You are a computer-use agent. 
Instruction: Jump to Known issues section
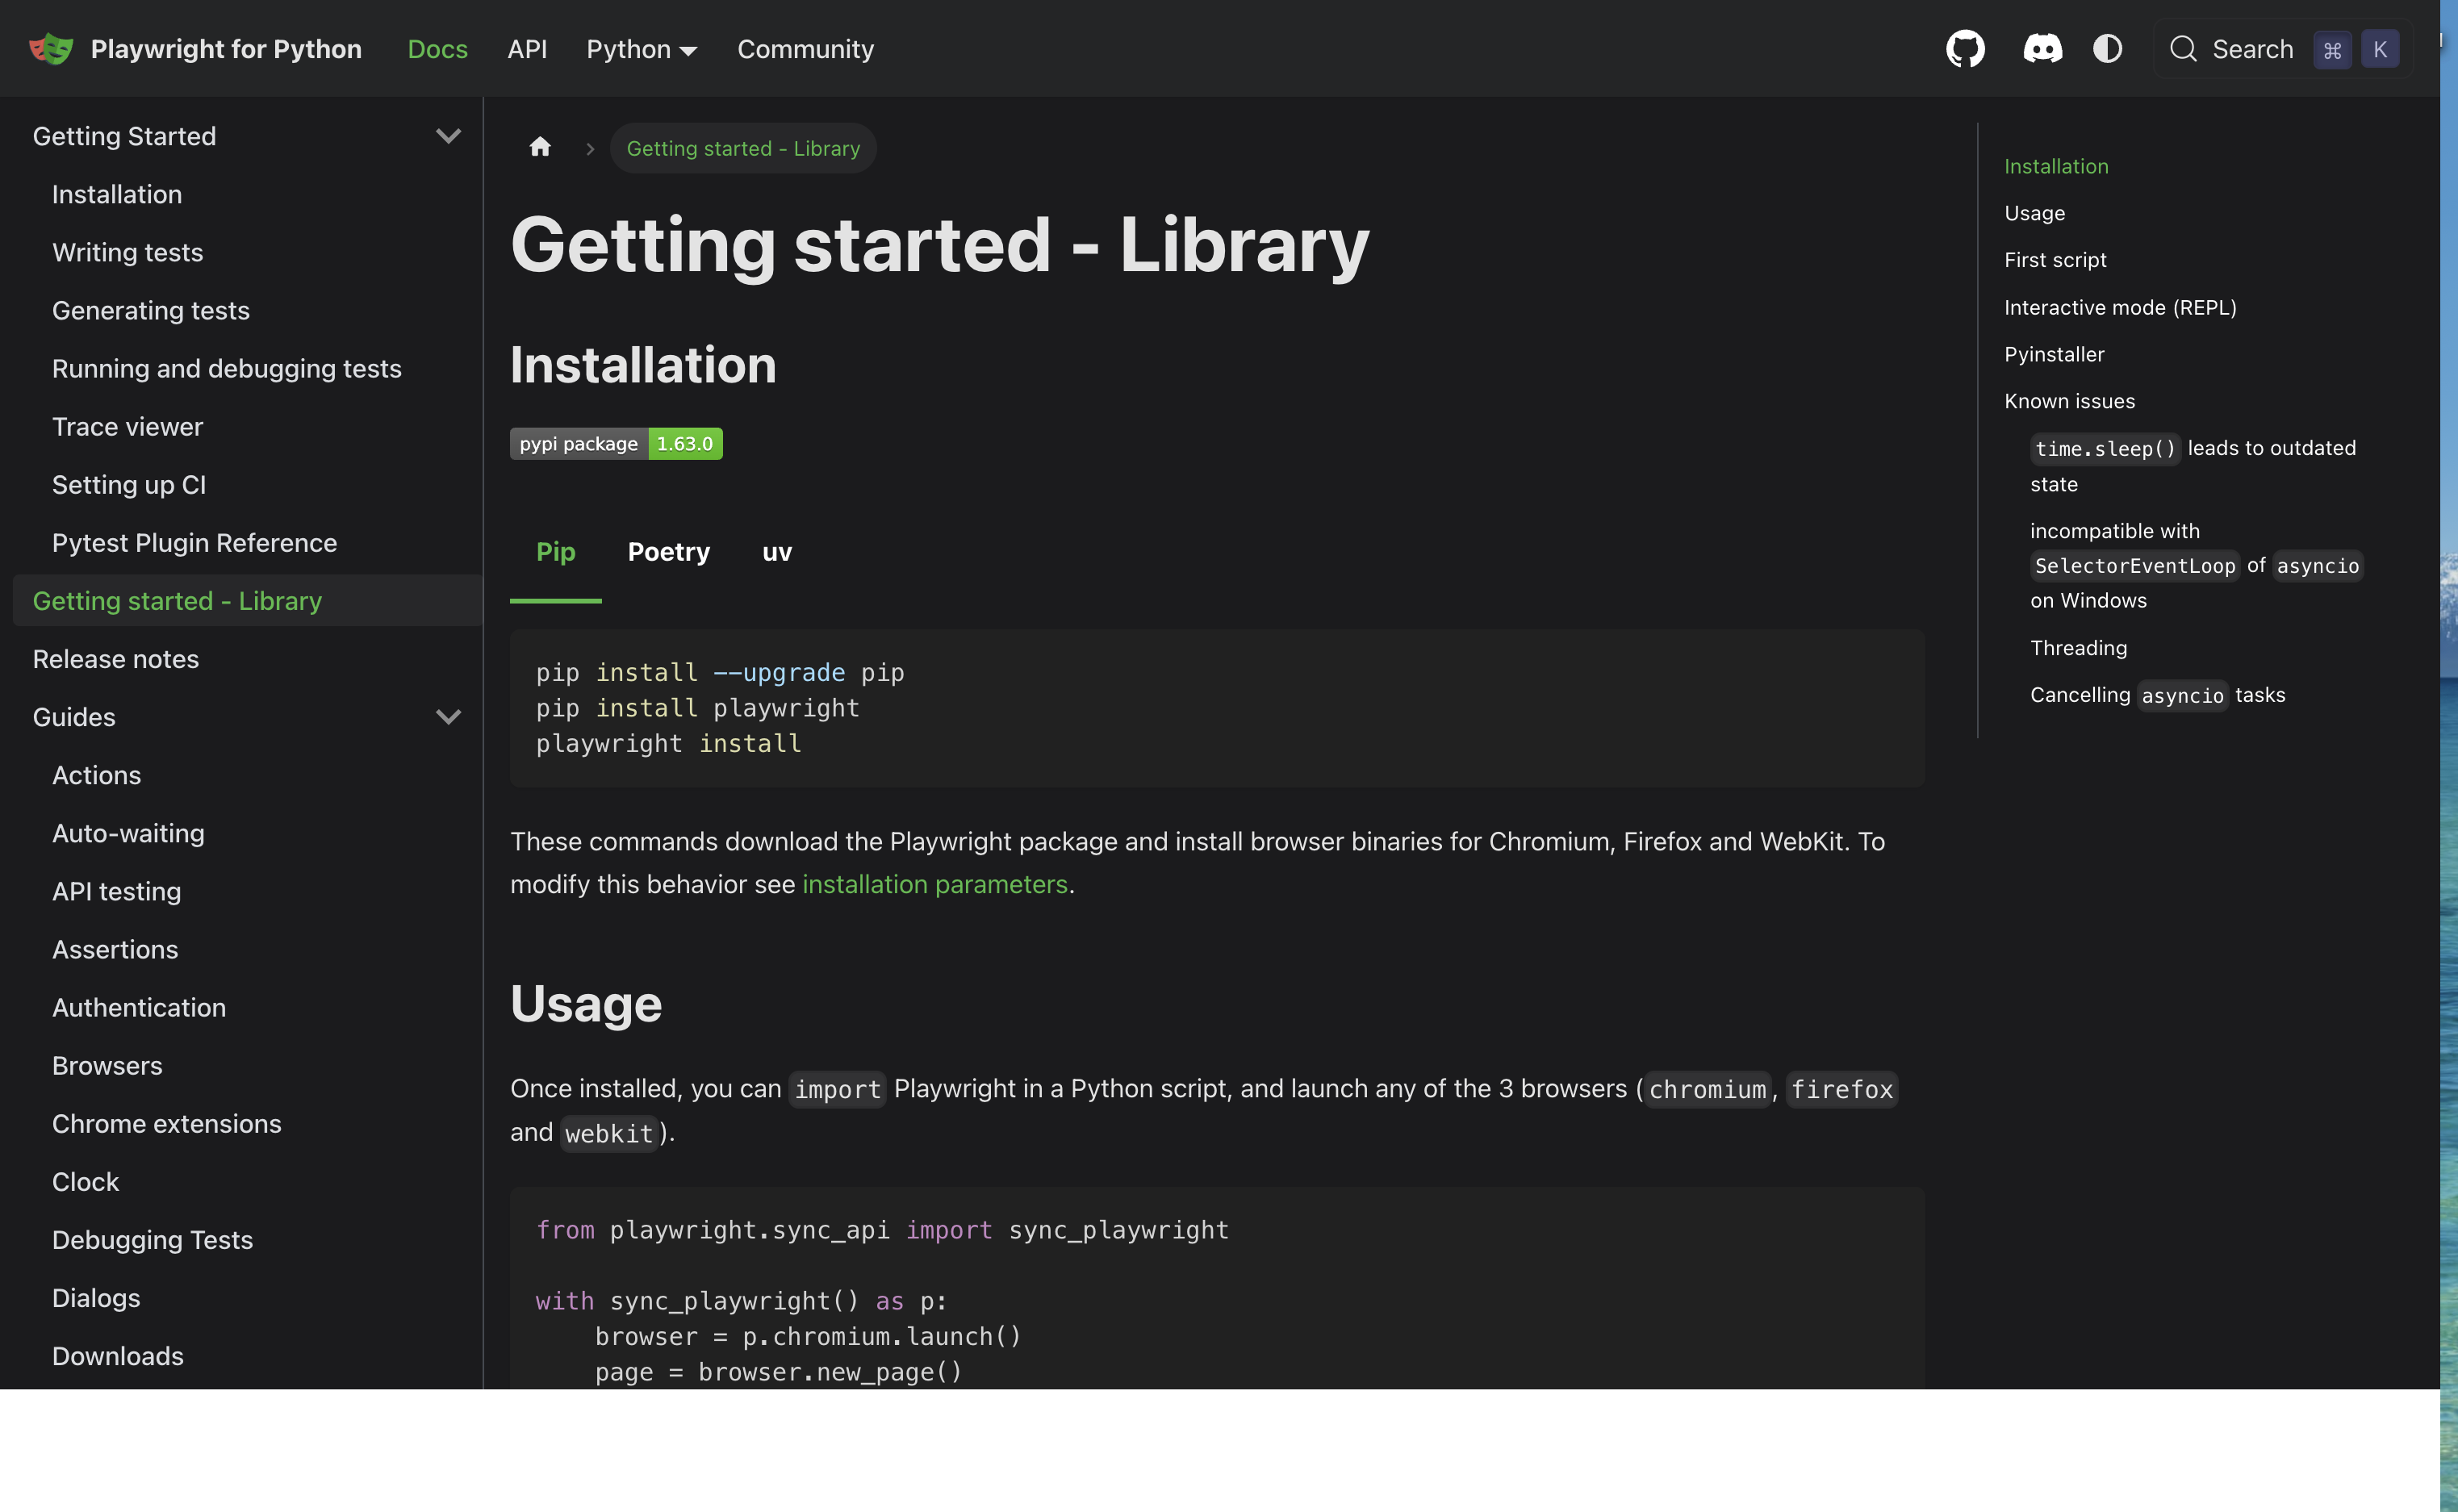(x=2069, y=401)
